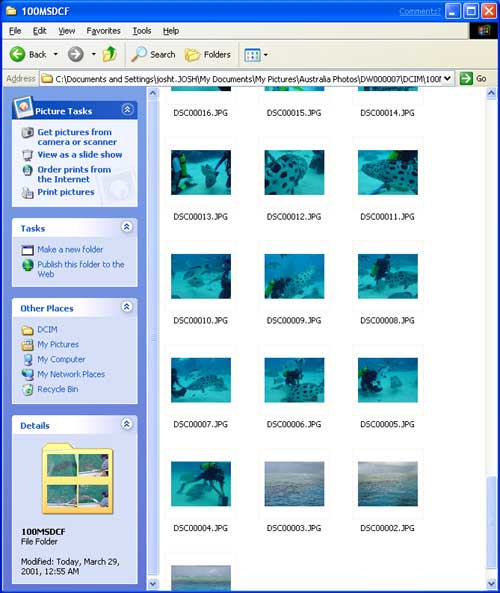Click the green Back arrow icon
500x593 pixels.
tap(17, 54)
